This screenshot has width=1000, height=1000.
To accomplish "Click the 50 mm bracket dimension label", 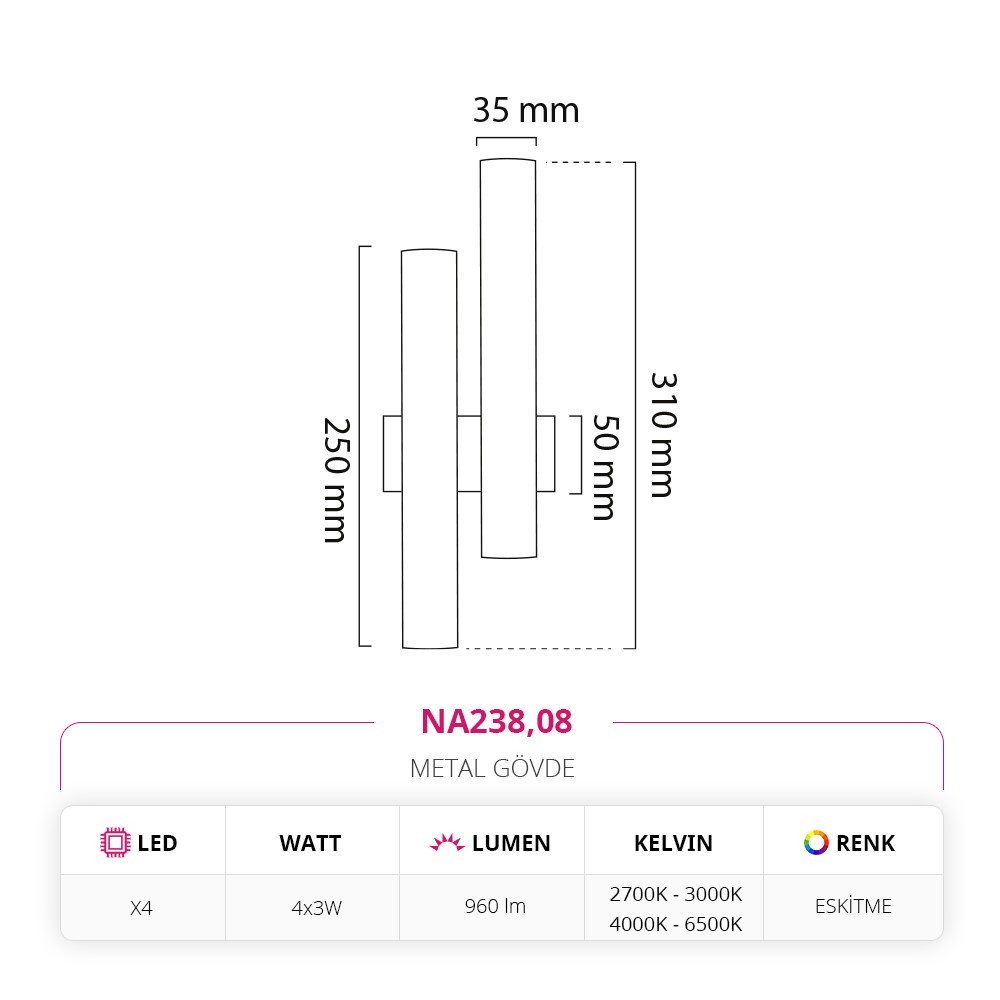I will 606,467.
